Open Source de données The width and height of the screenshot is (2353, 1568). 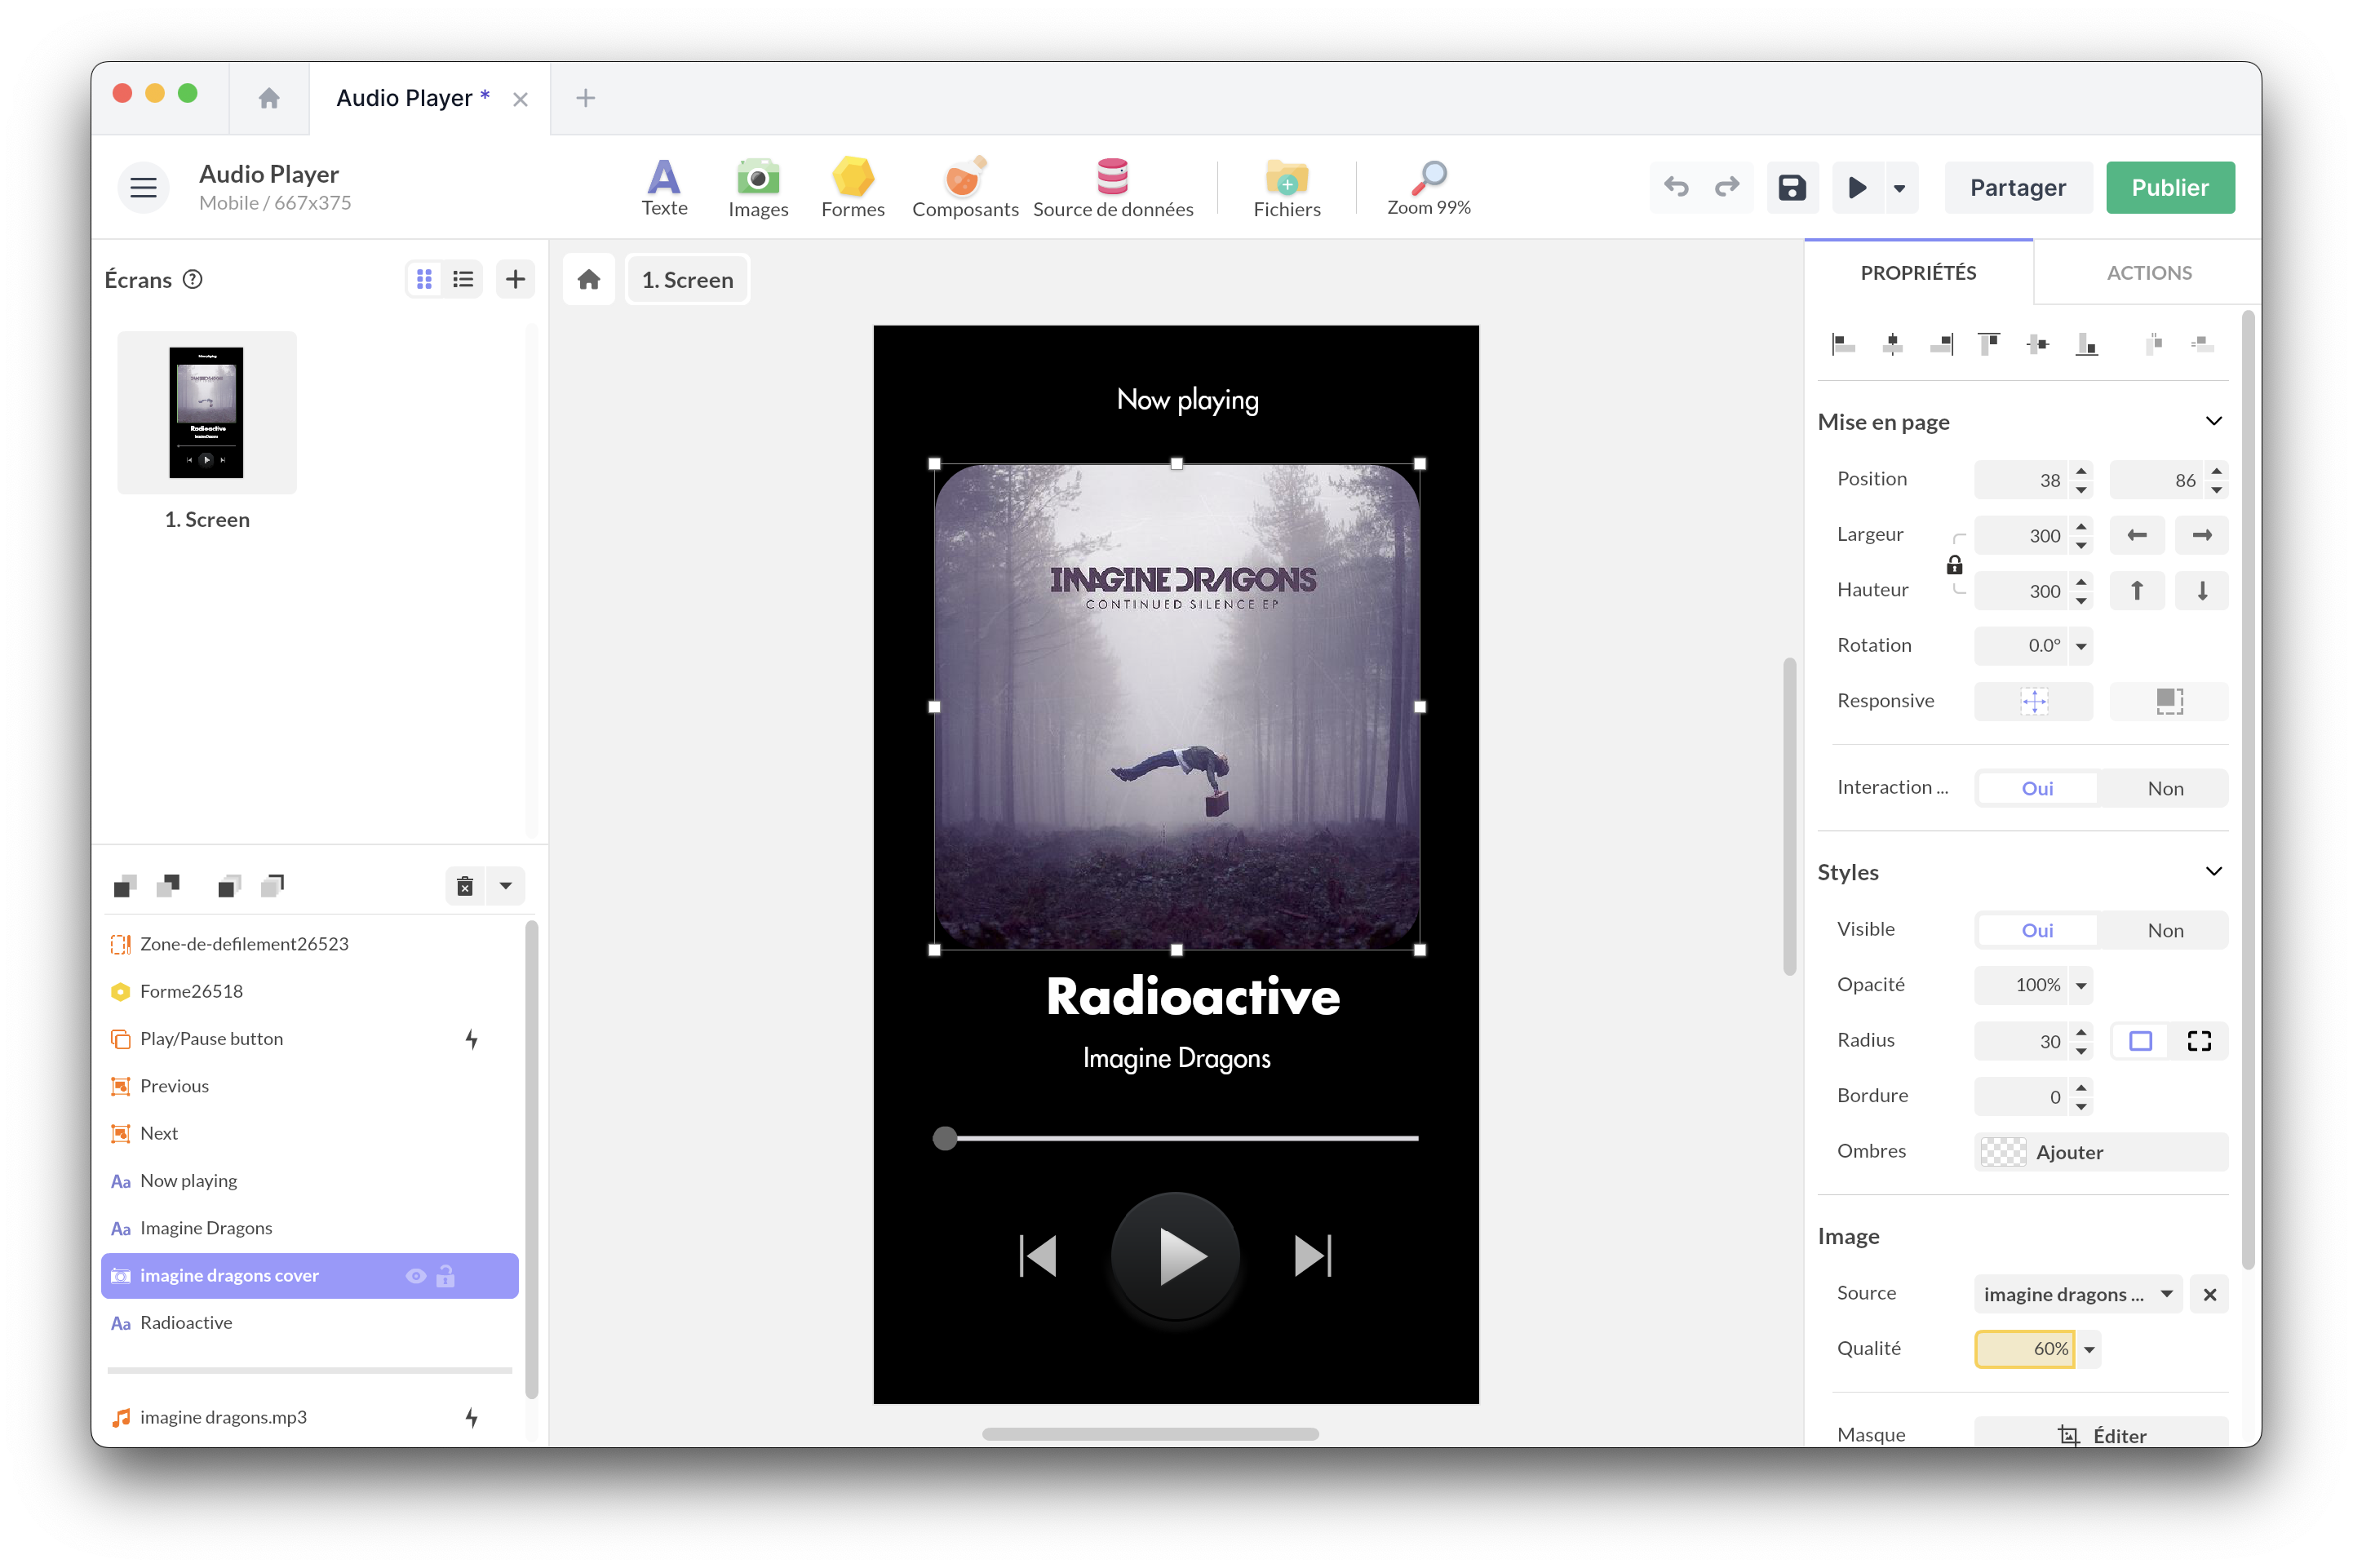coord(1112,187)
